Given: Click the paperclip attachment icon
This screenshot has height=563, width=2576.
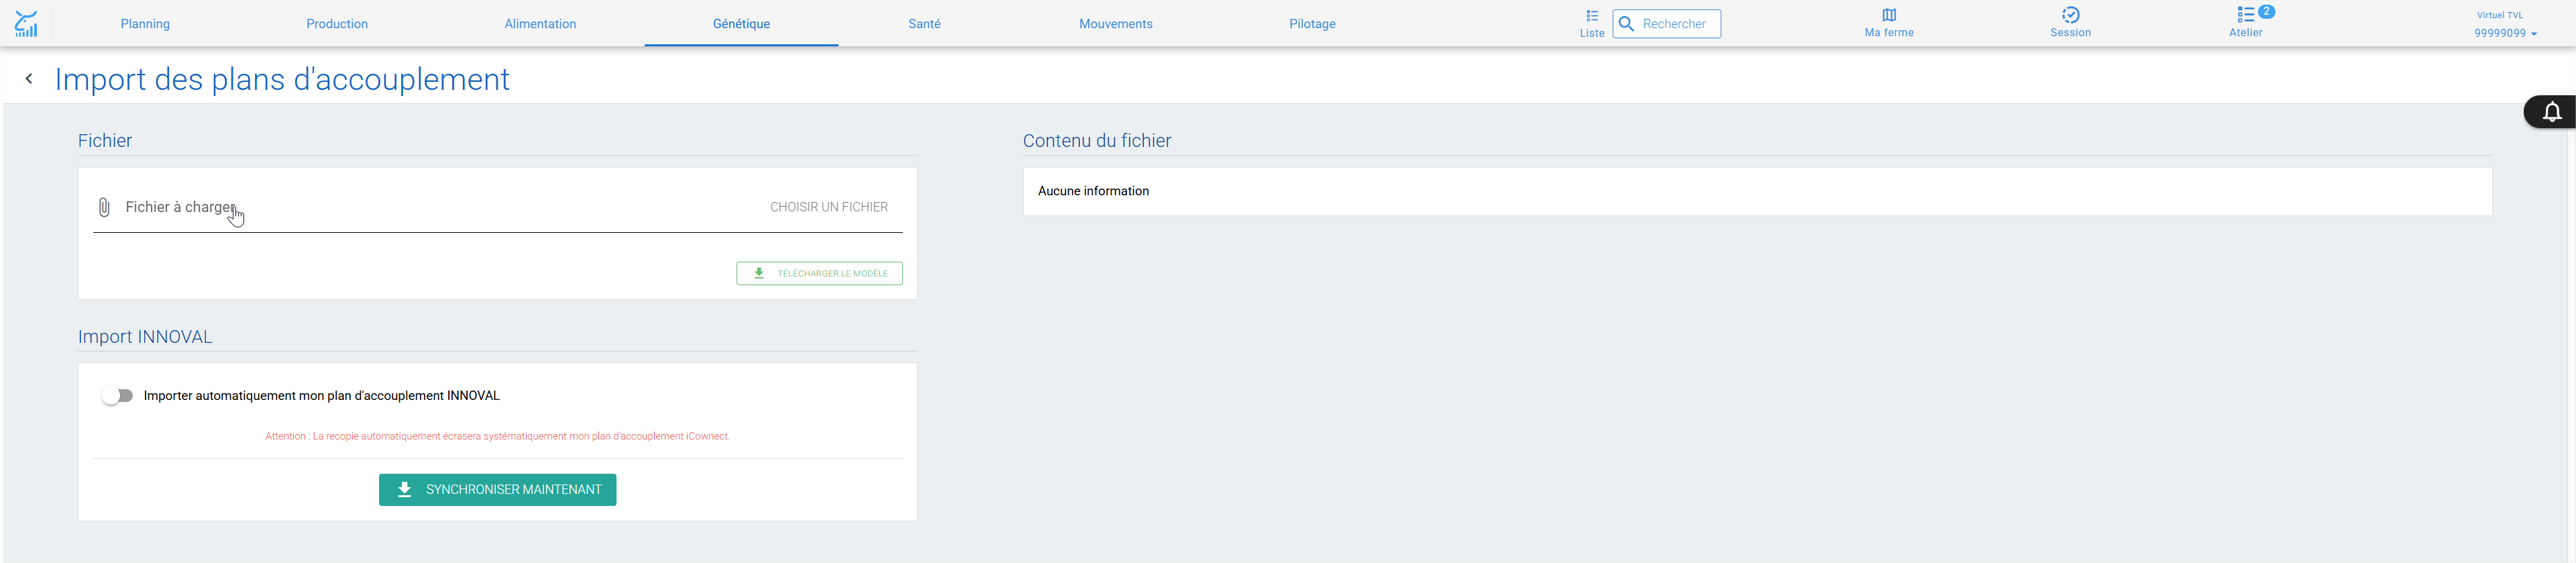Looking at the screenshot, I should (x=104, y=207).
